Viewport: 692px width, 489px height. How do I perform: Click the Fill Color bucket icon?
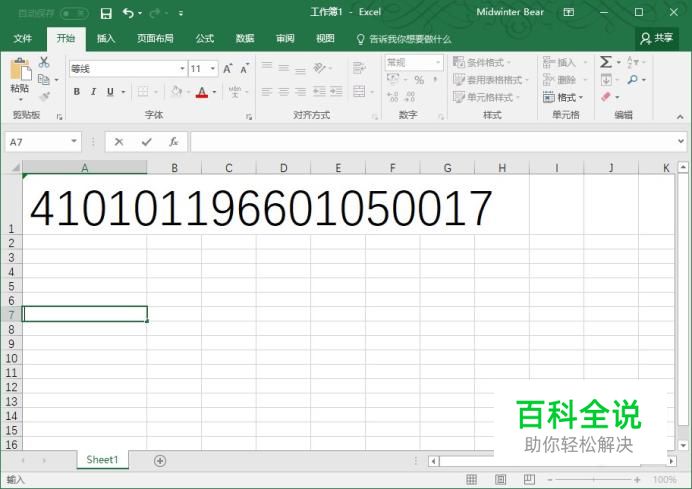click(177, 91)
